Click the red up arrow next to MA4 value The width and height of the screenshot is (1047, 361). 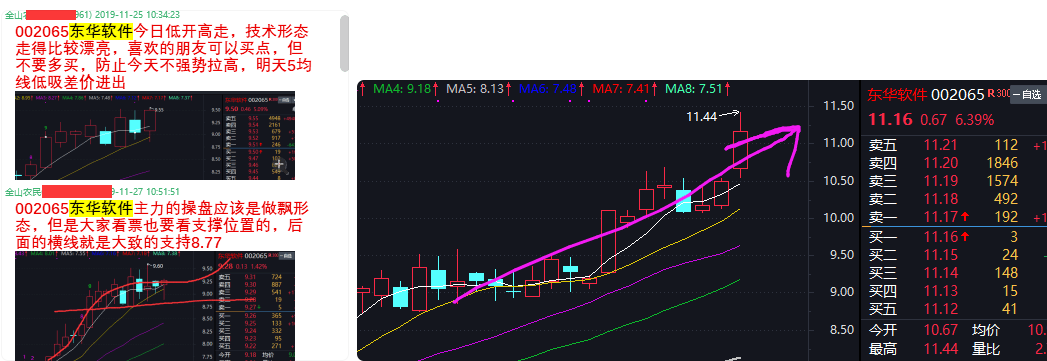point(436,88)
